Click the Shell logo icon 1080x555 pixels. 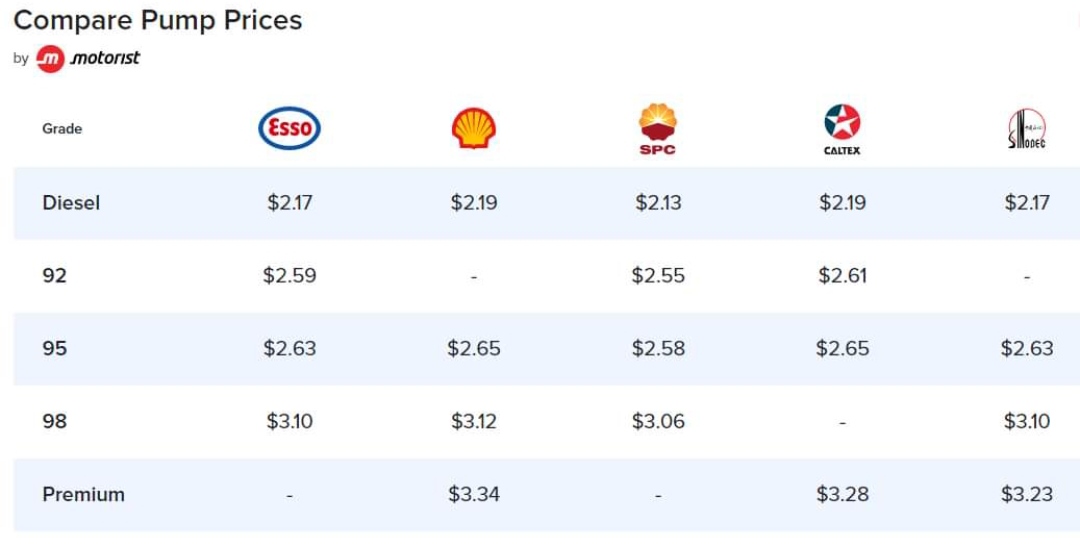(474, 128)
